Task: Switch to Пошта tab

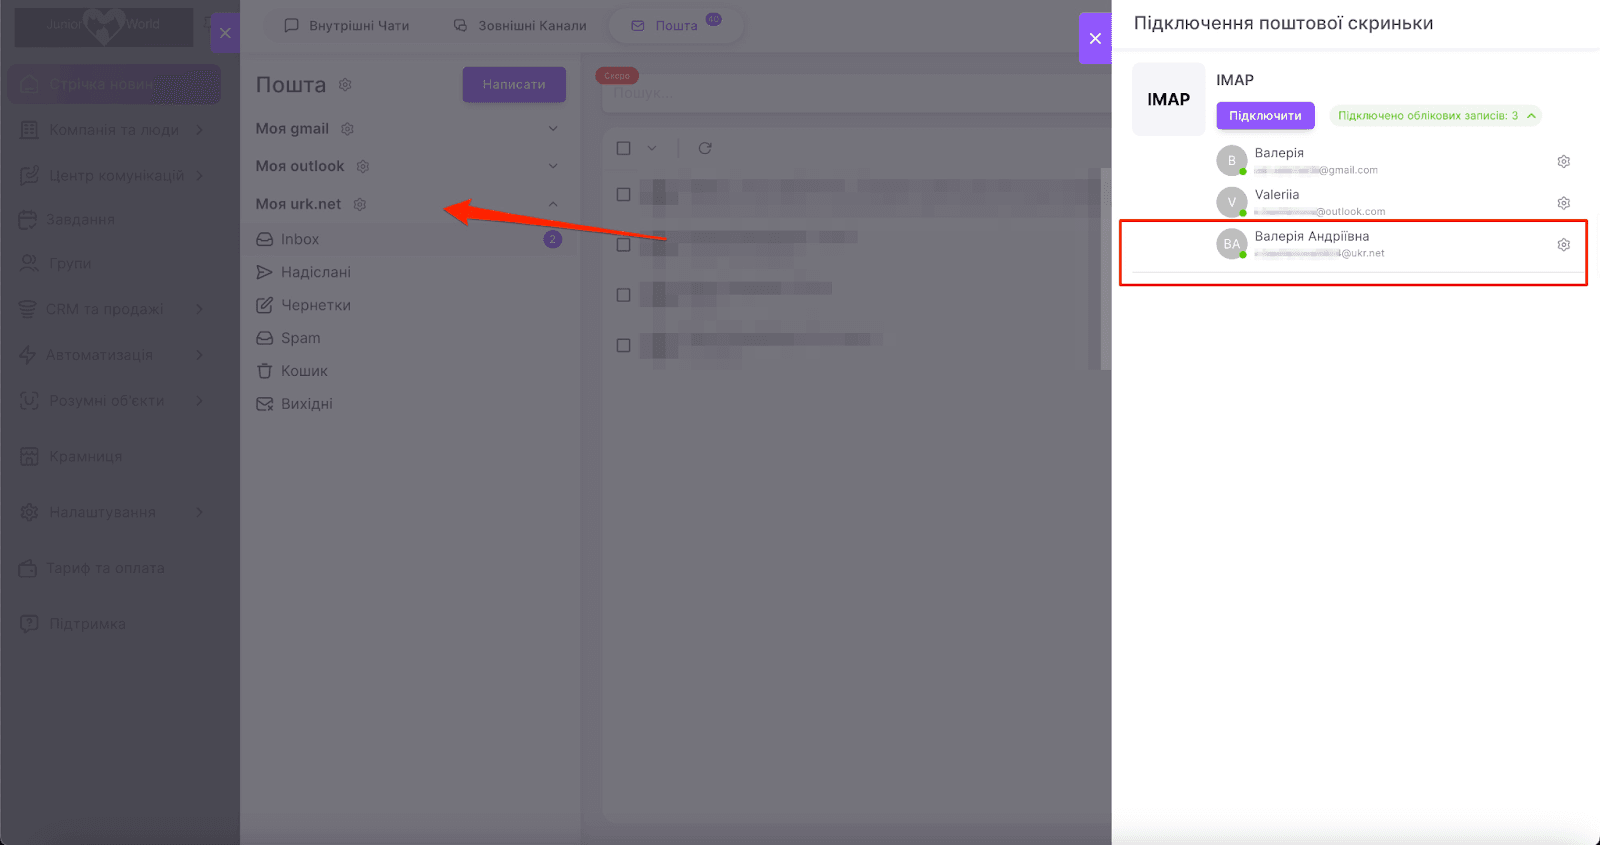Action: 676,26
